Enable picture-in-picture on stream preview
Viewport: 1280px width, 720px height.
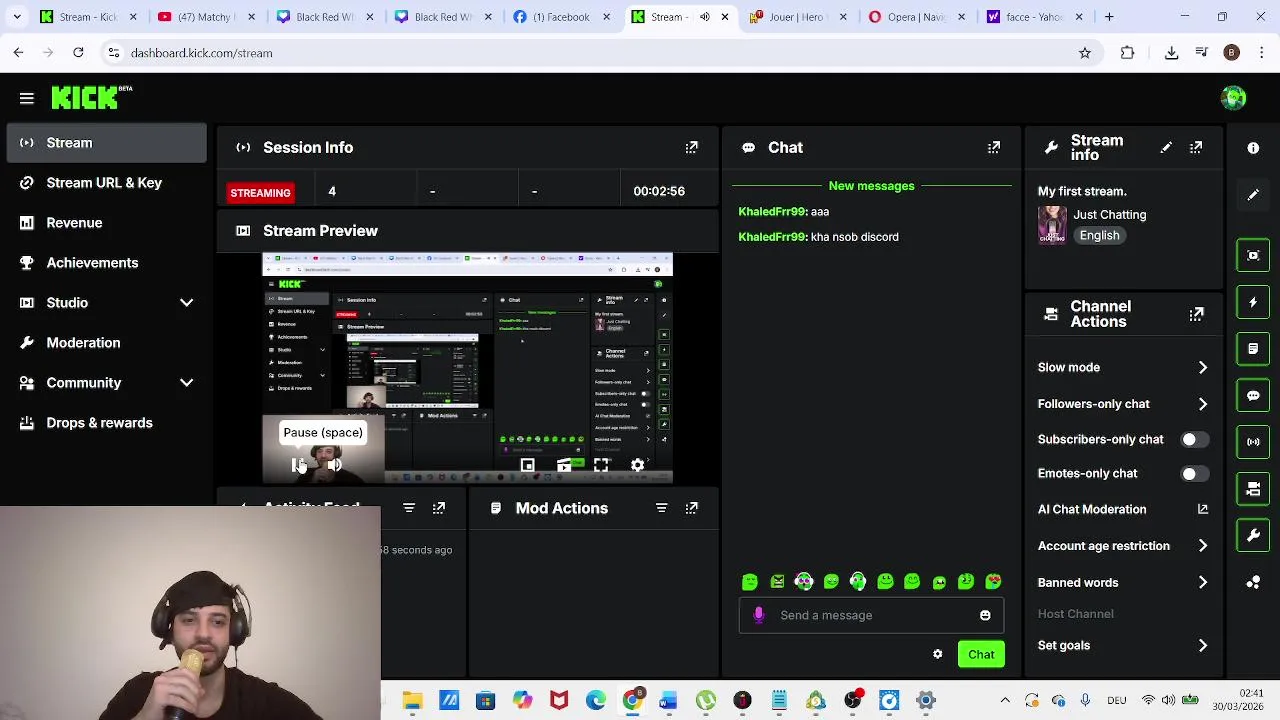(x=527, y=465)
